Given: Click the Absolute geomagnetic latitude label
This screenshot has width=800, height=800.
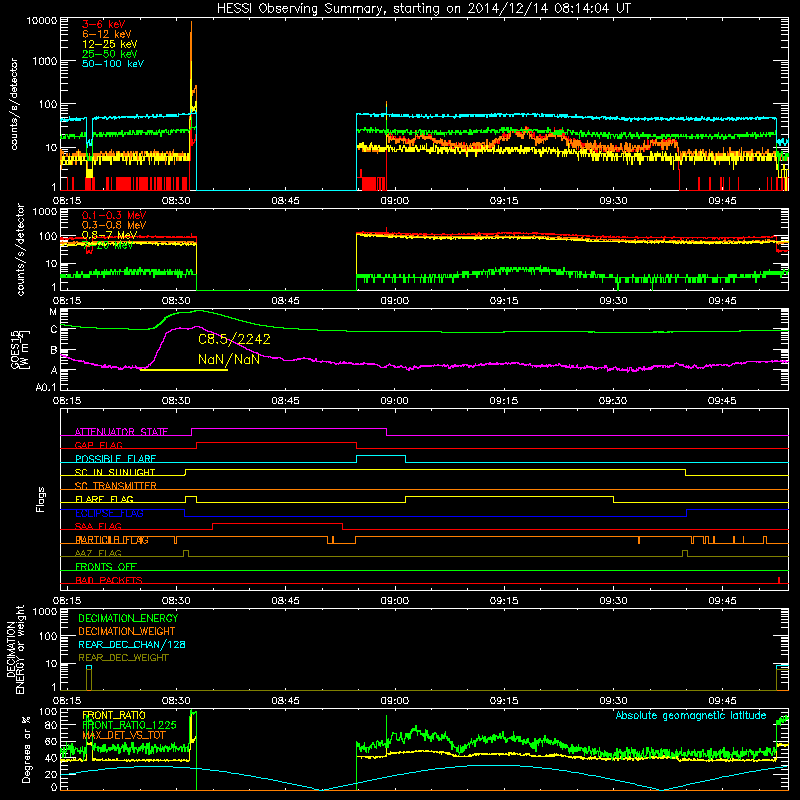Looking at the screenshot, I should (x=691, y=716).
